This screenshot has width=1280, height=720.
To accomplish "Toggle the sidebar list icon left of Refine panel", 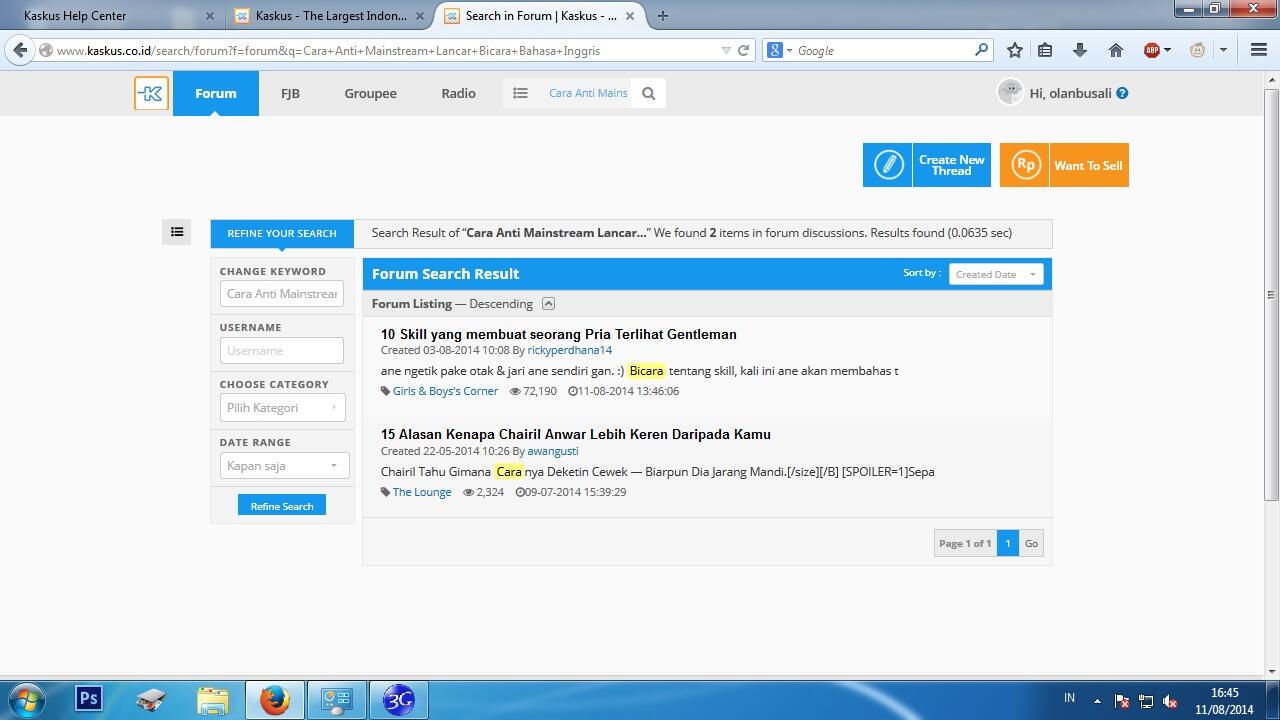I will click(x=177, y=232).
